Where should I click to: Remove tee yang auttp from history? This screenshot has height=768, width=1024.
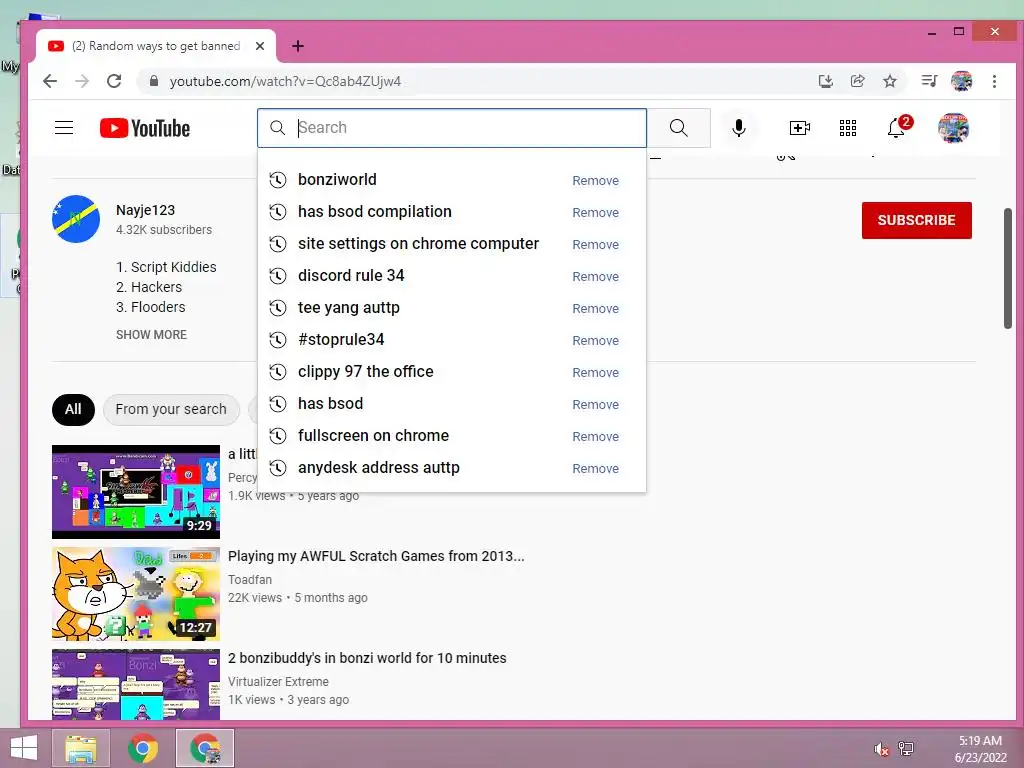[596, 309]
